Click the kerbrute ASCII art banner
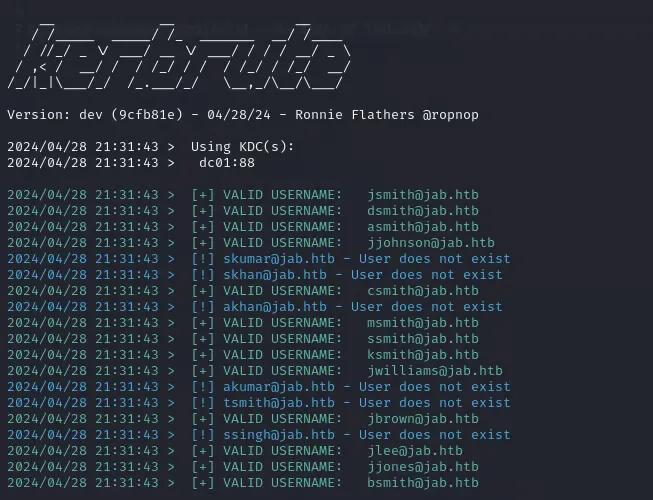 point(179,56)
